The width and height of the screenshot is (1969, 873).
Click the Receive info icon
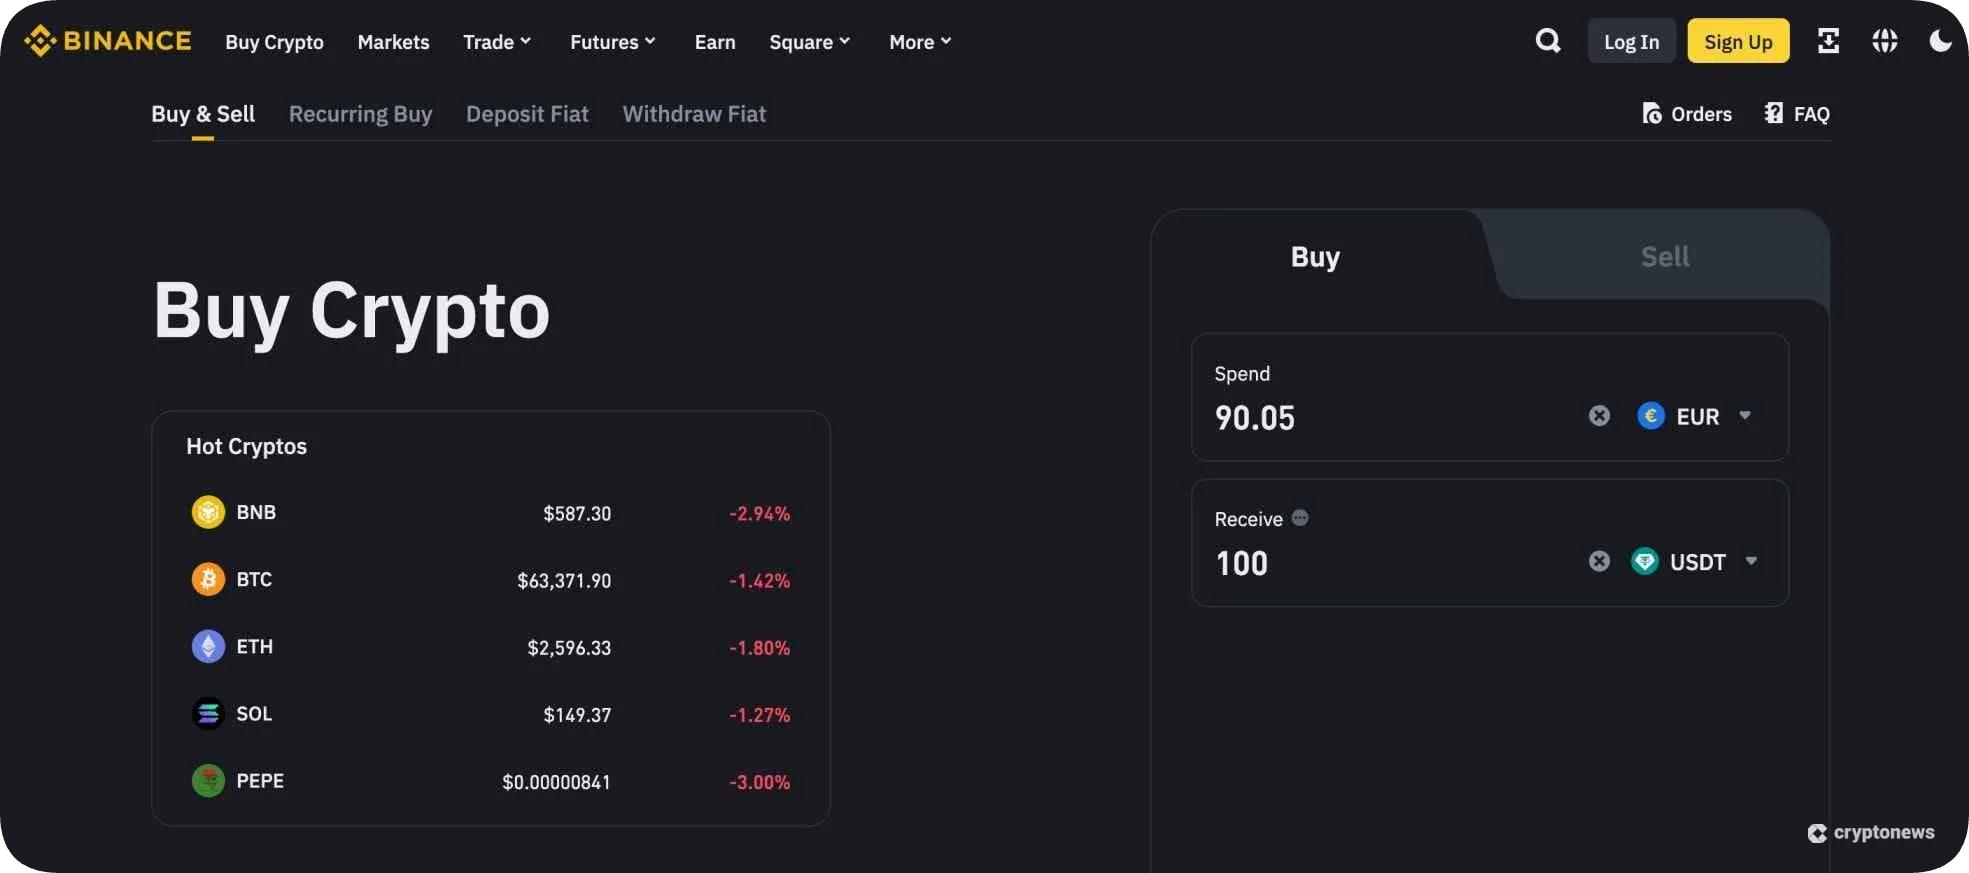(1300, 518)
